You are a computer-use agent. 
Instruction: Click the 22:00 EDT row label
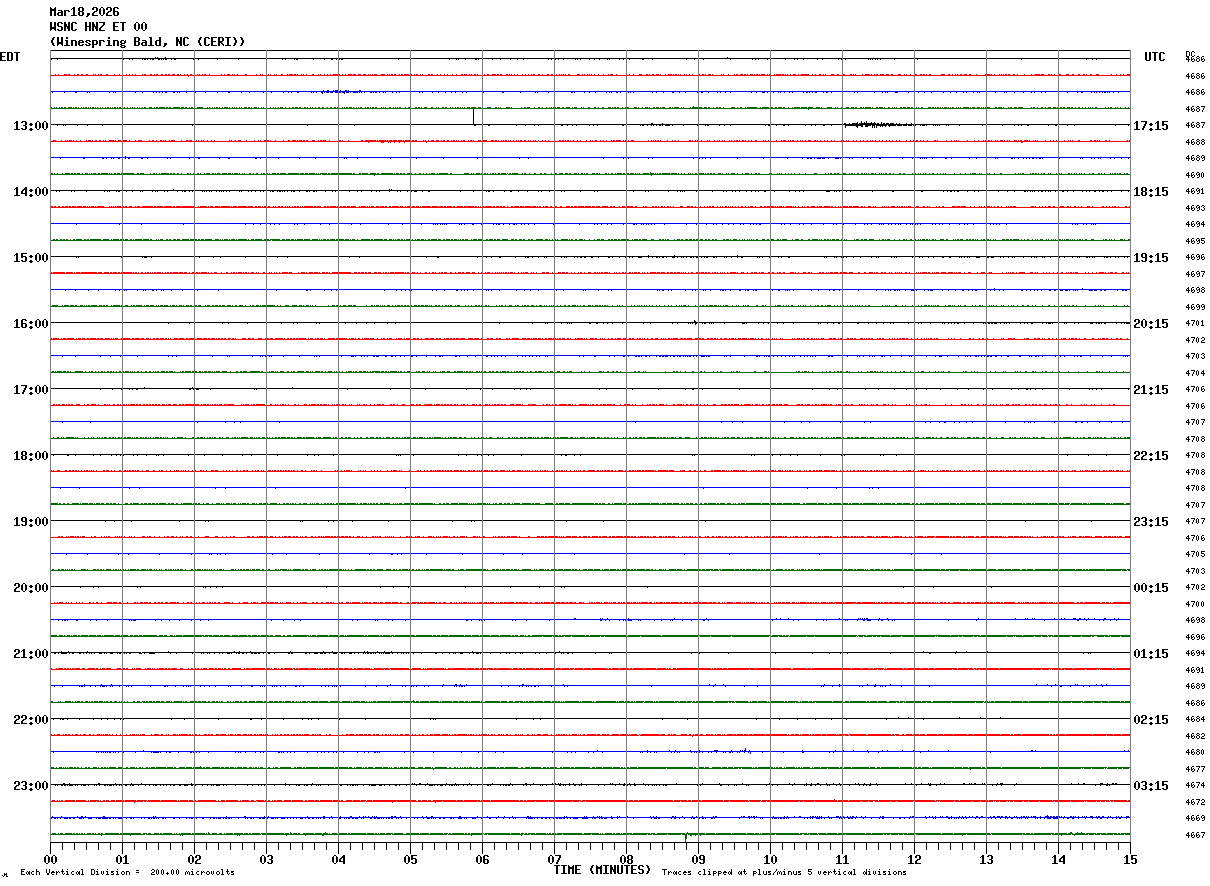tap(31, 720)
